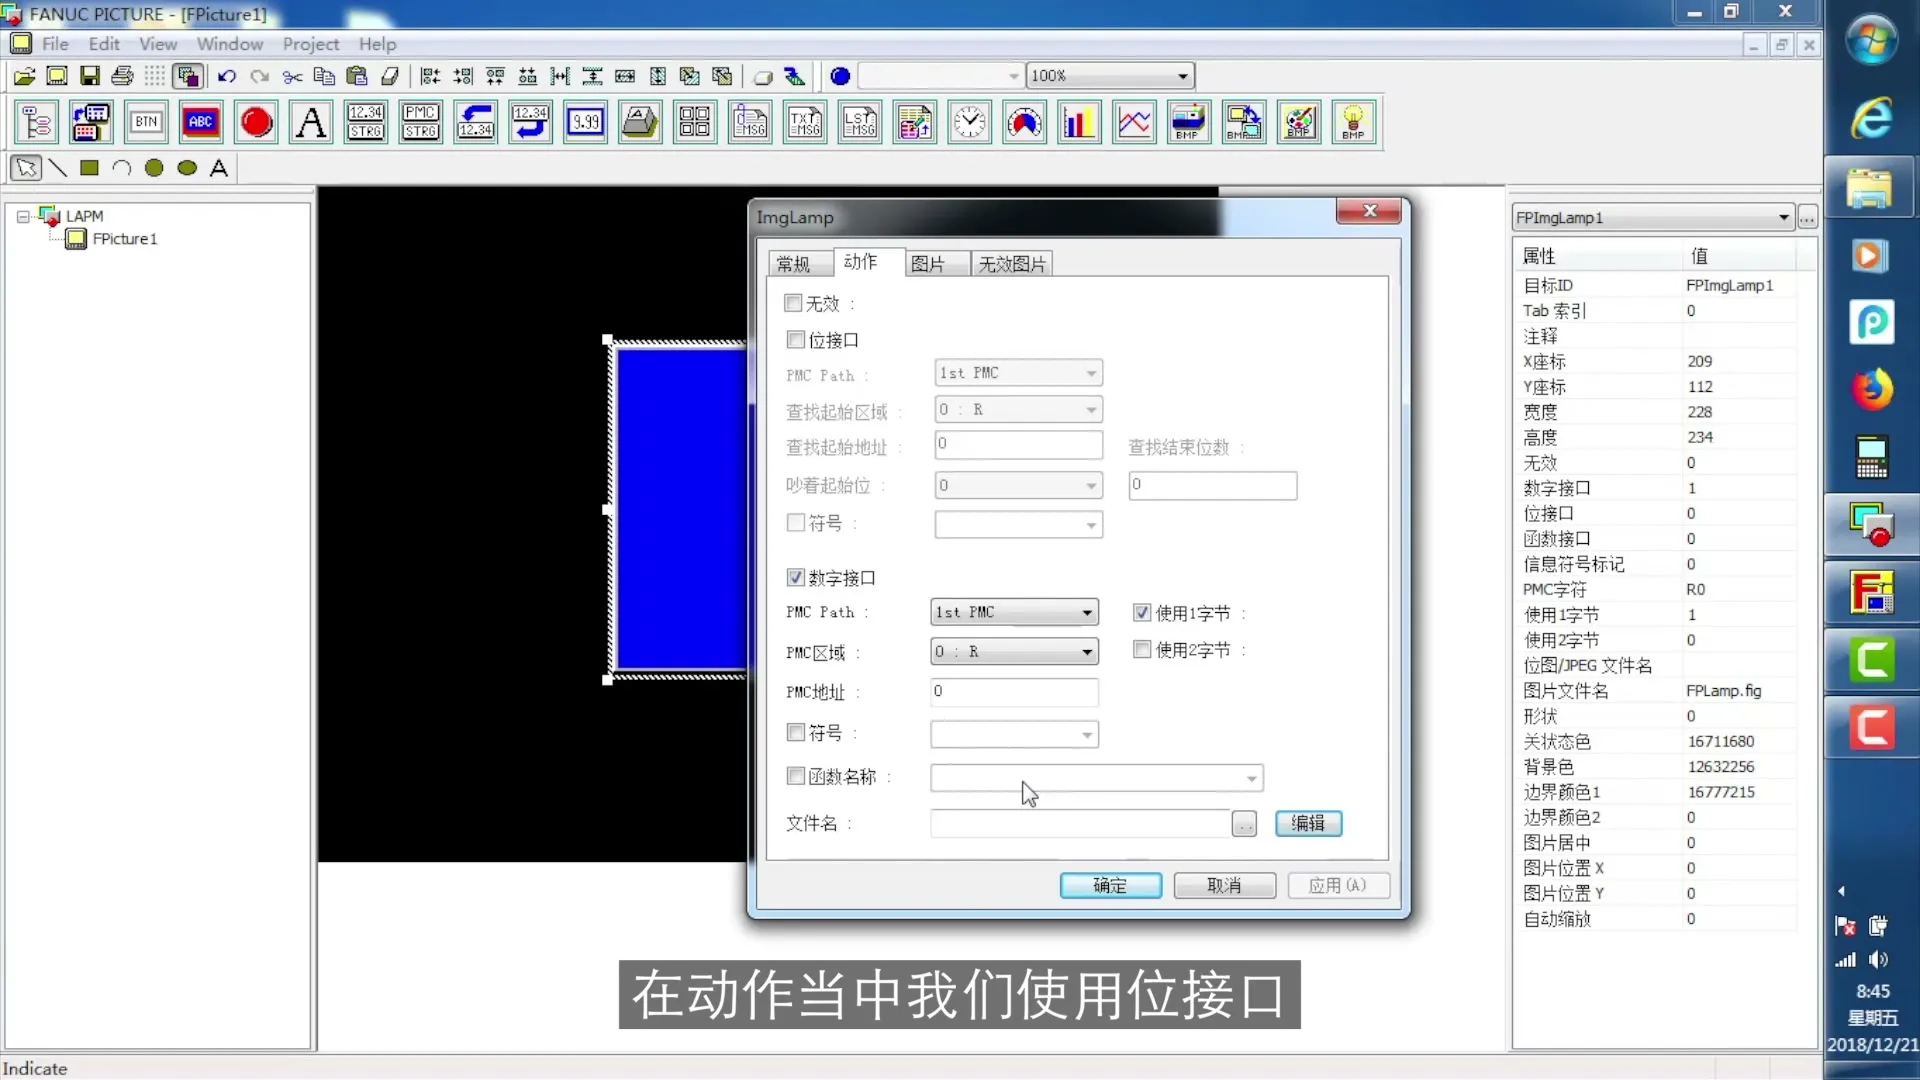Click the 确定 button
1920x1080 pixels.
[1110, 885]
